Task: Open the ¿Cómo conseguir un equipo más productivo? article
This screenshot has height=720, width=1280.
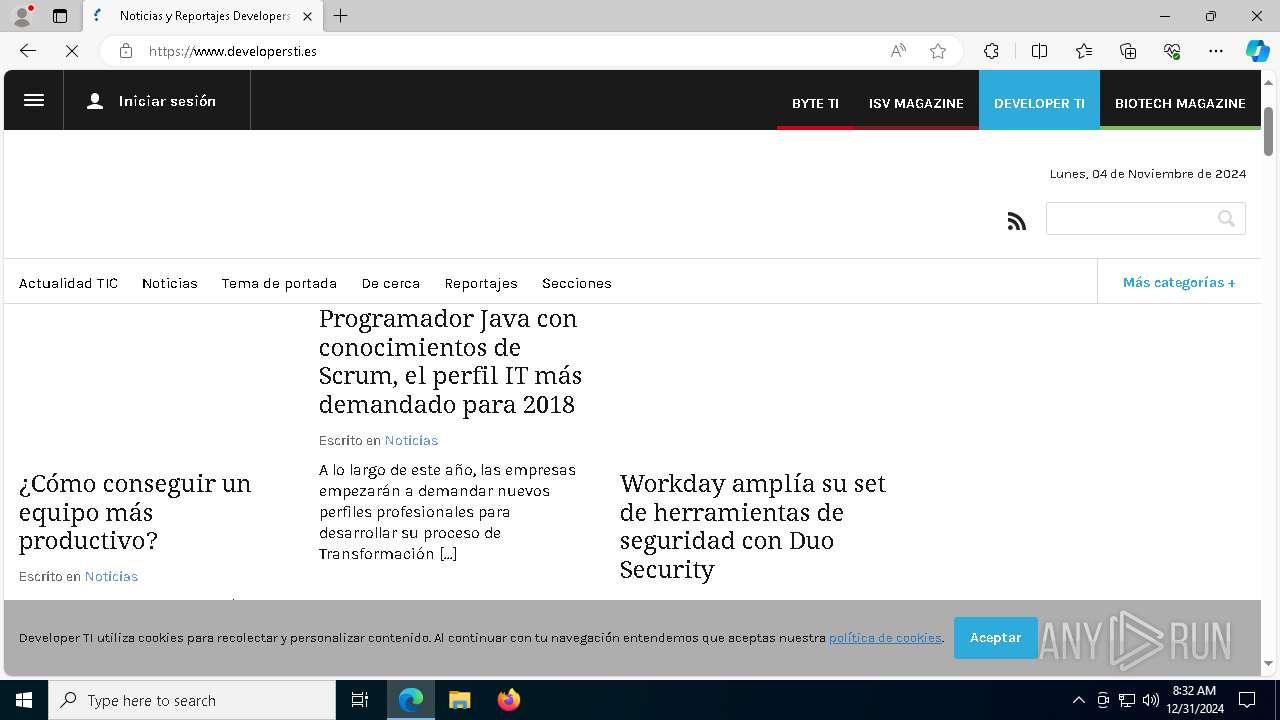Action: tap(135, 512)
